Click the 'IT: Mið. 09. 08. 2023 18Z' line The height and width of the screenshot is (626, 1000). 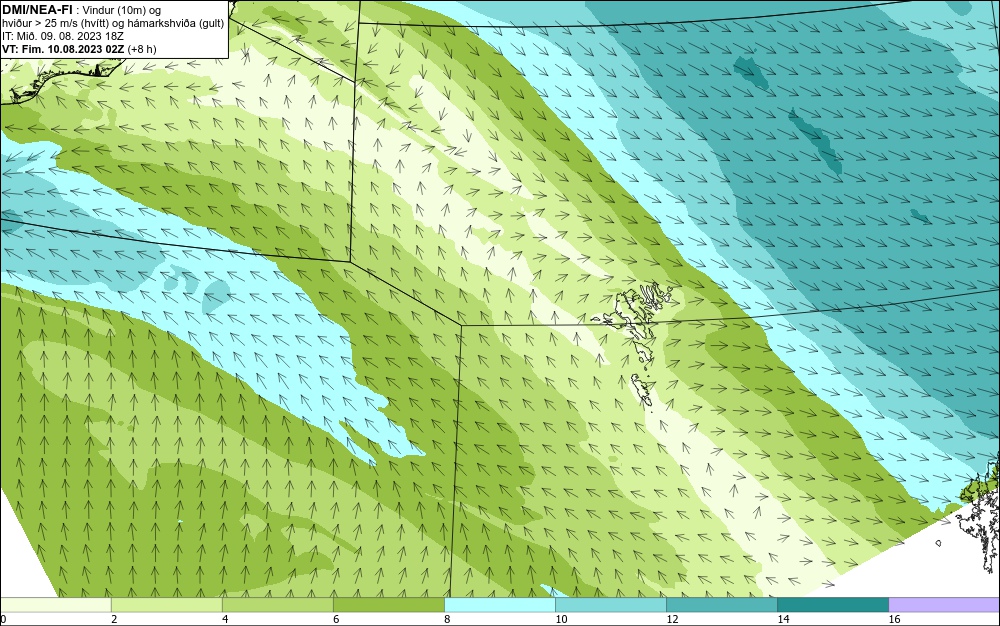(63, 36)
